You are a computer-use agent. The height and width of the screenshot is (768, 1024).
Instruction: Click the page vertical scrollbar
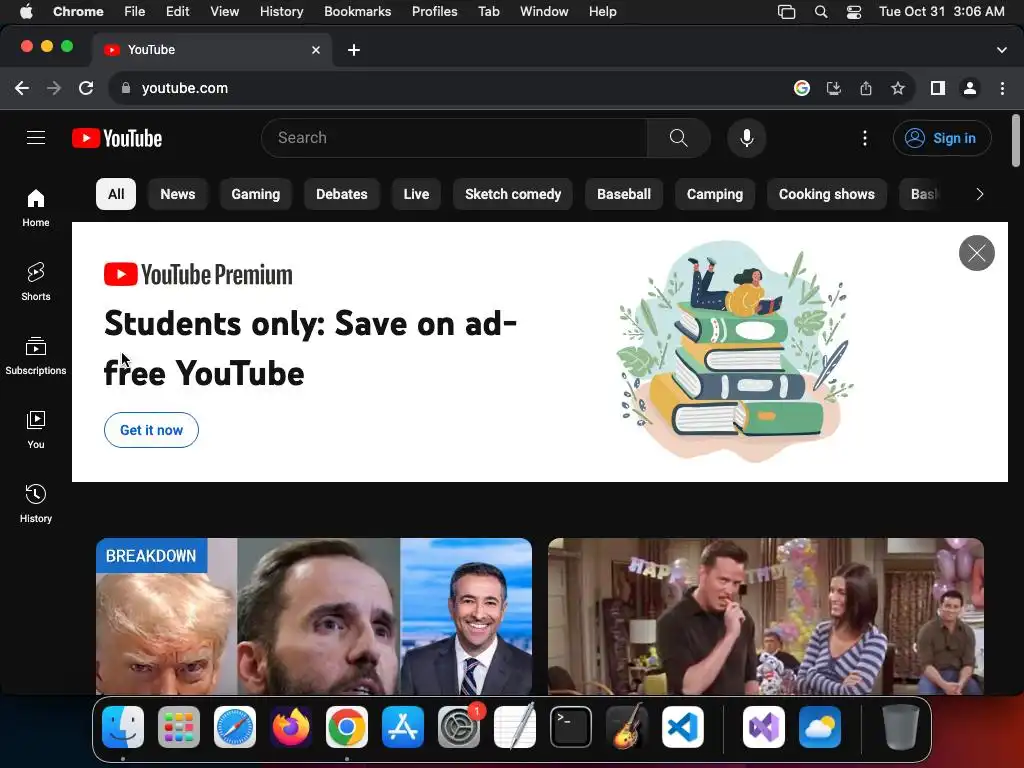(1016, 140)
